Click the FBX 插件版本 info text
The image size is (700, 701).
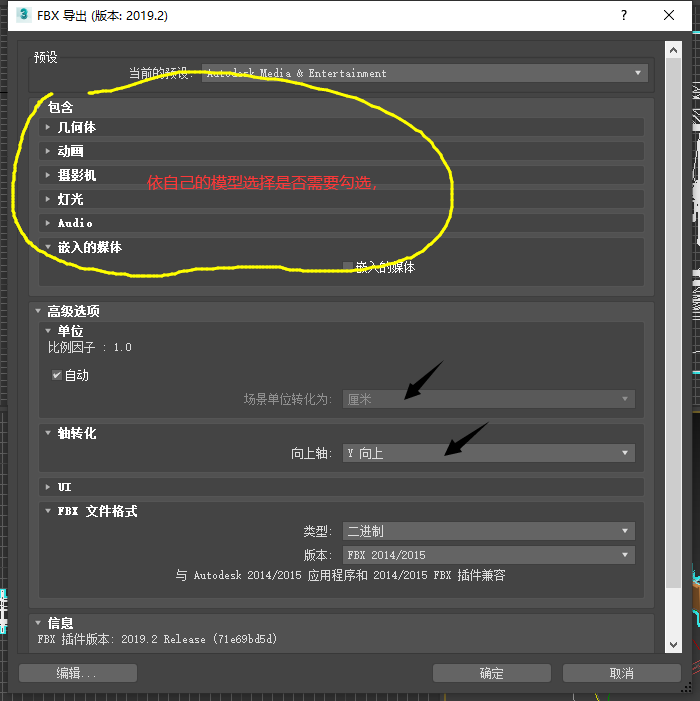point(157,639)
